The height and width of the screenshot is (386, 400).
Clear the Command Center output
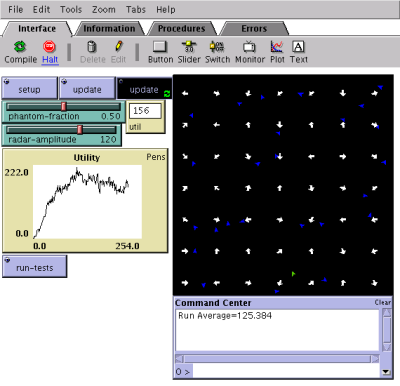tap(382, 302)
